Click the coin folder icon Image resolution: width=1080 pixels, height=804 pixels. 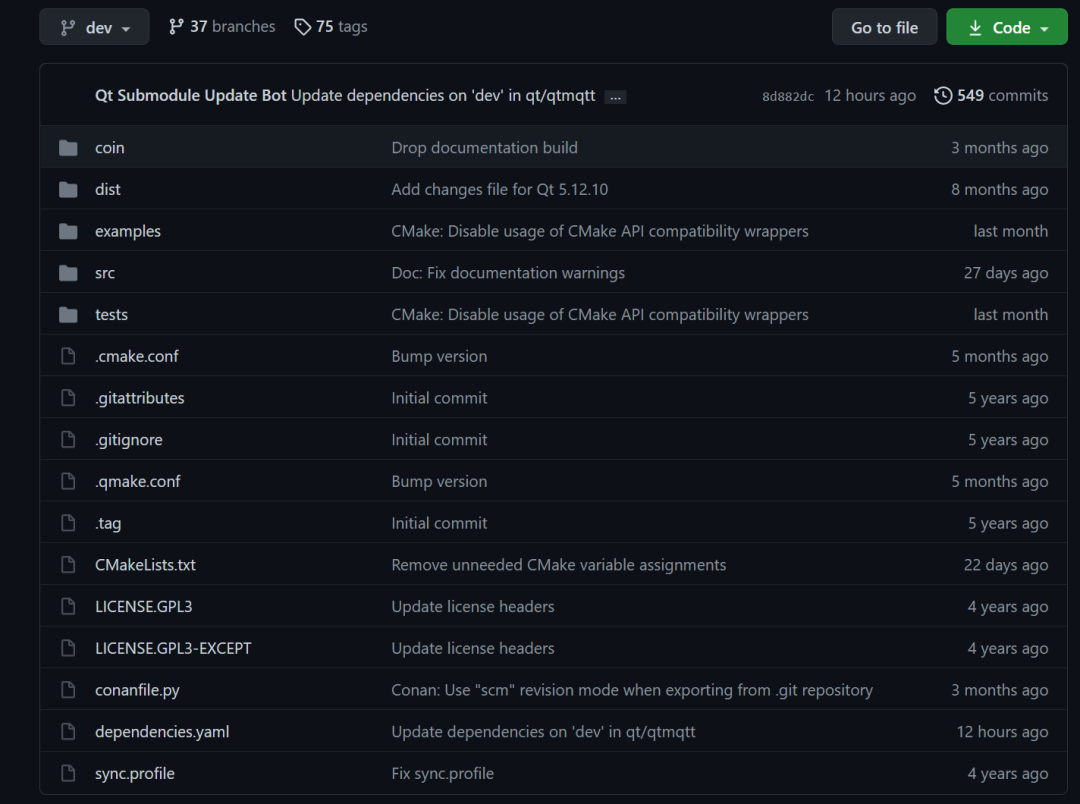point(68,148)
